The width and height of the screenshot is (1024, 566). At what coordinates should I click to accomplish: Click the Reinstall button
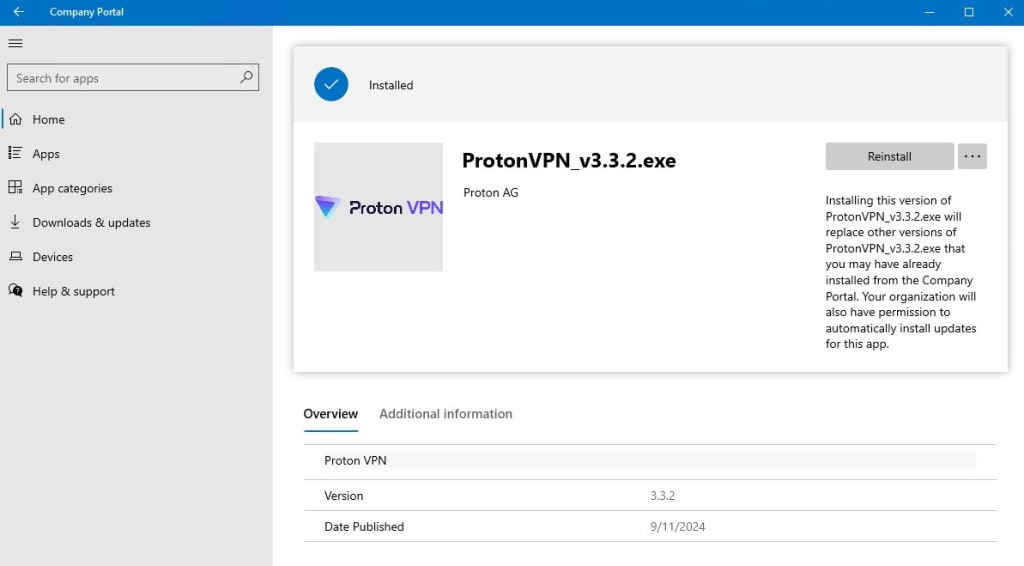889,157
